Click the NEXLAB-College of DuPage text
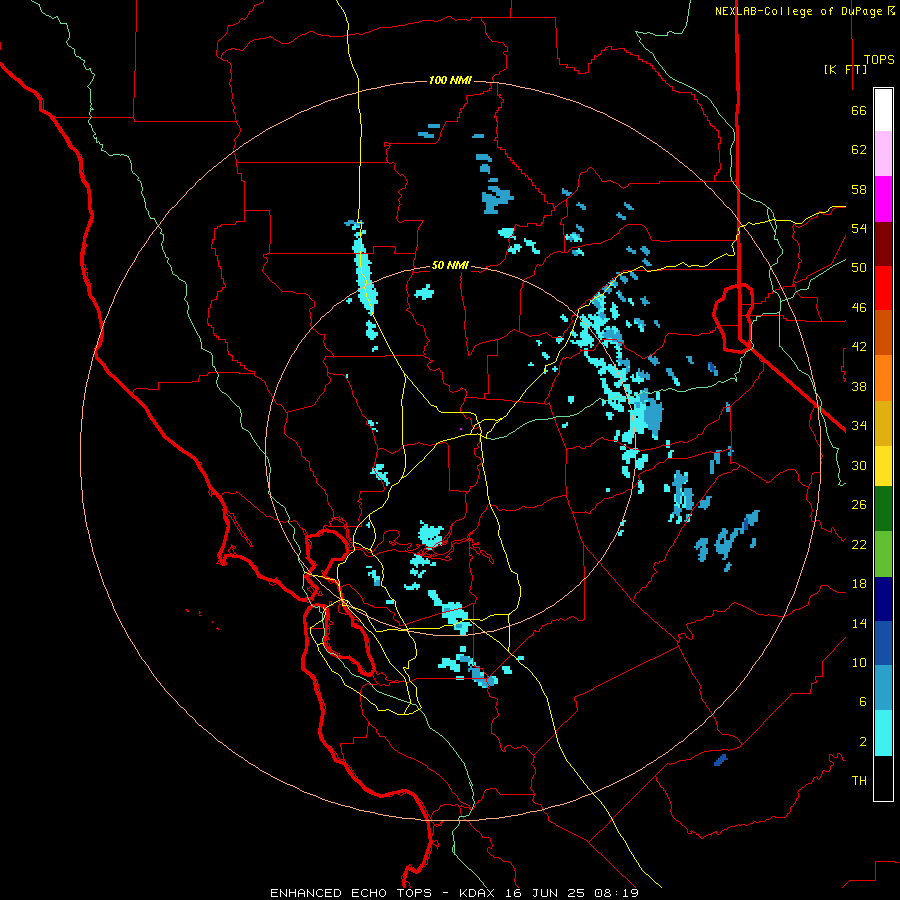 (x=804, y=11)
